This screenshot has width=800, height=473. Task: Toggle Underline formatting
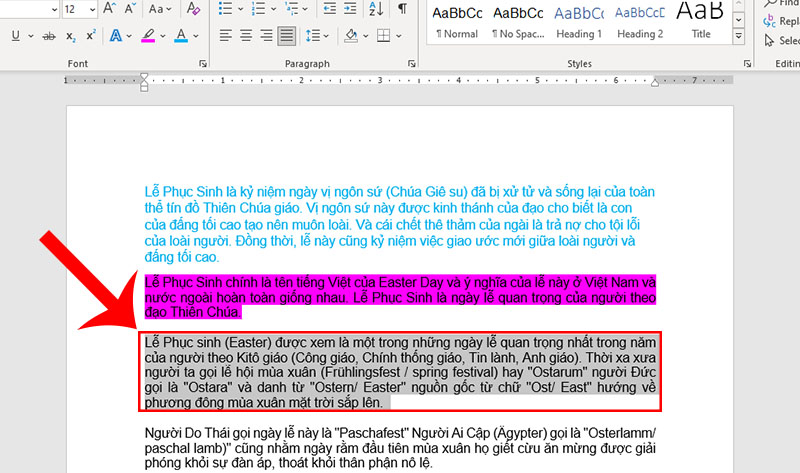click(x=16, y=36)
